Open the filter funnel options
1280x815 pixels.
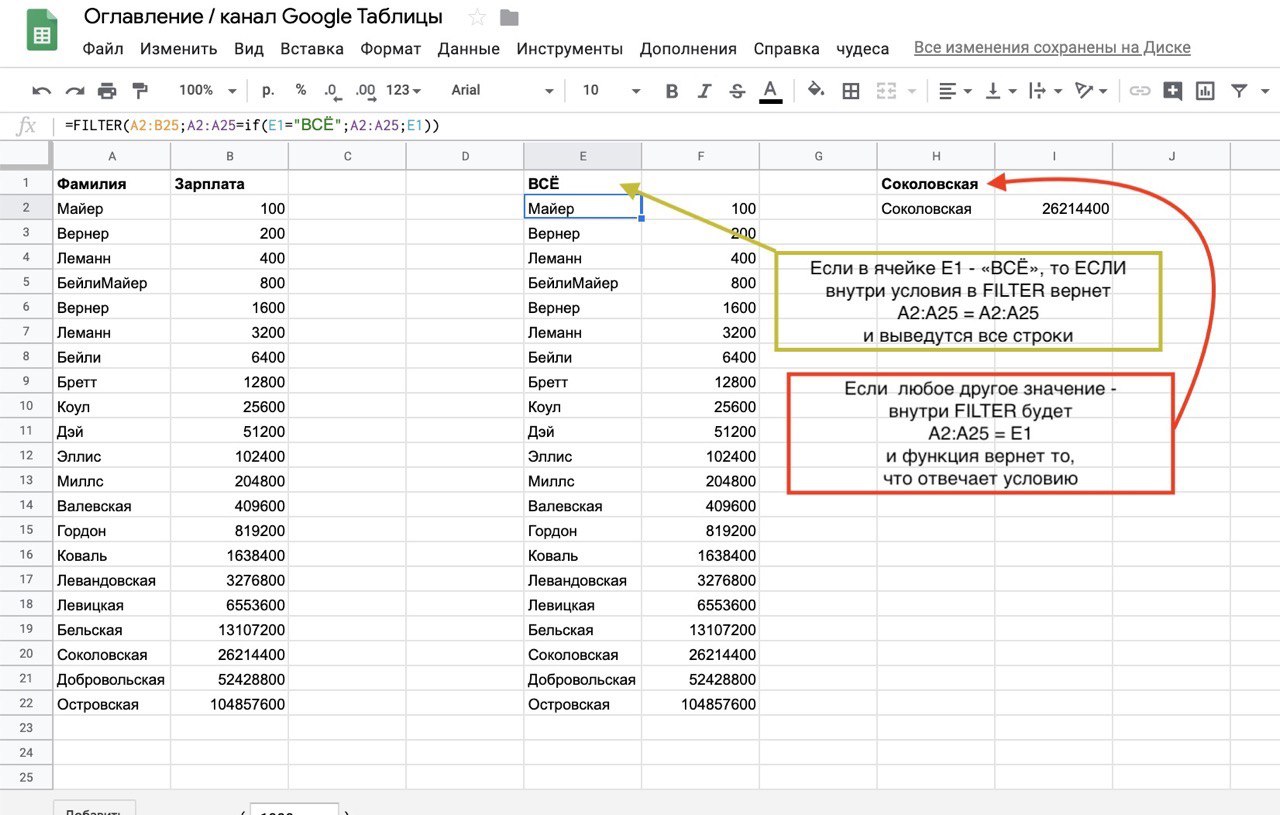pos(1238,91)
